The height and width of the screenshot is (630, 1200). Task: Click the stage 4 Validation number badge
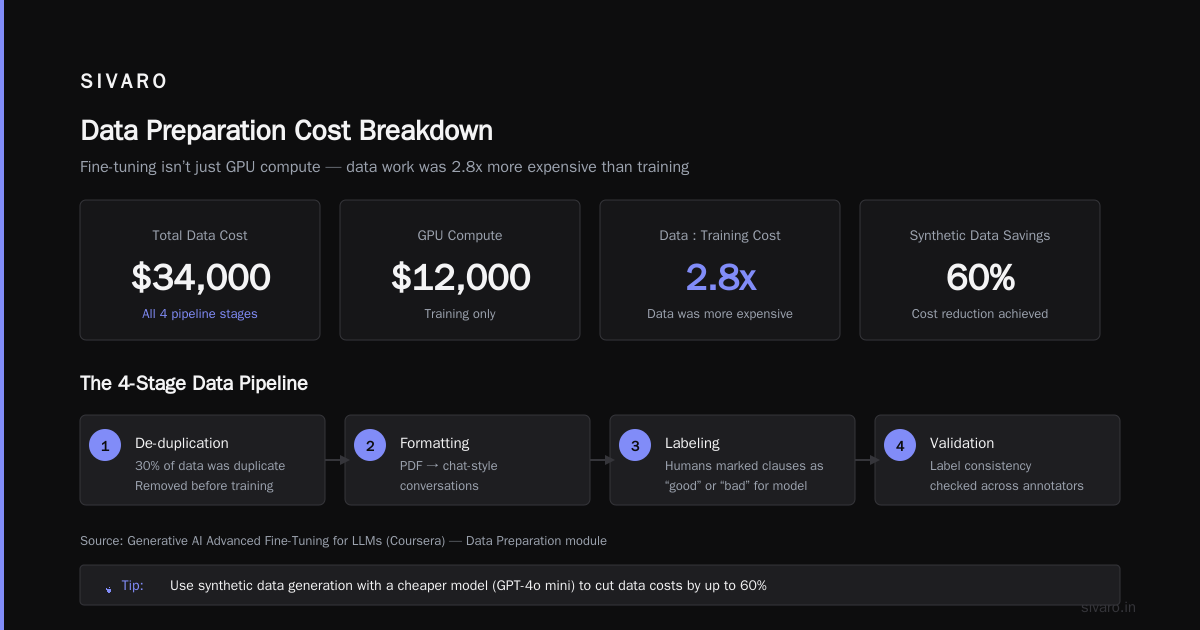[x=900, y=446]
